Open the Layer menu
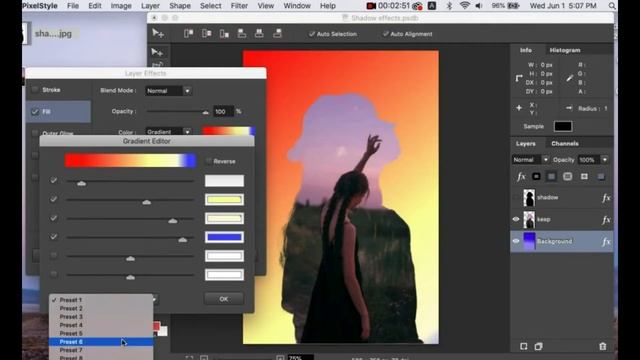Image resolution: width=640 pixels, height=360 pixels. (x=150, y=6)
